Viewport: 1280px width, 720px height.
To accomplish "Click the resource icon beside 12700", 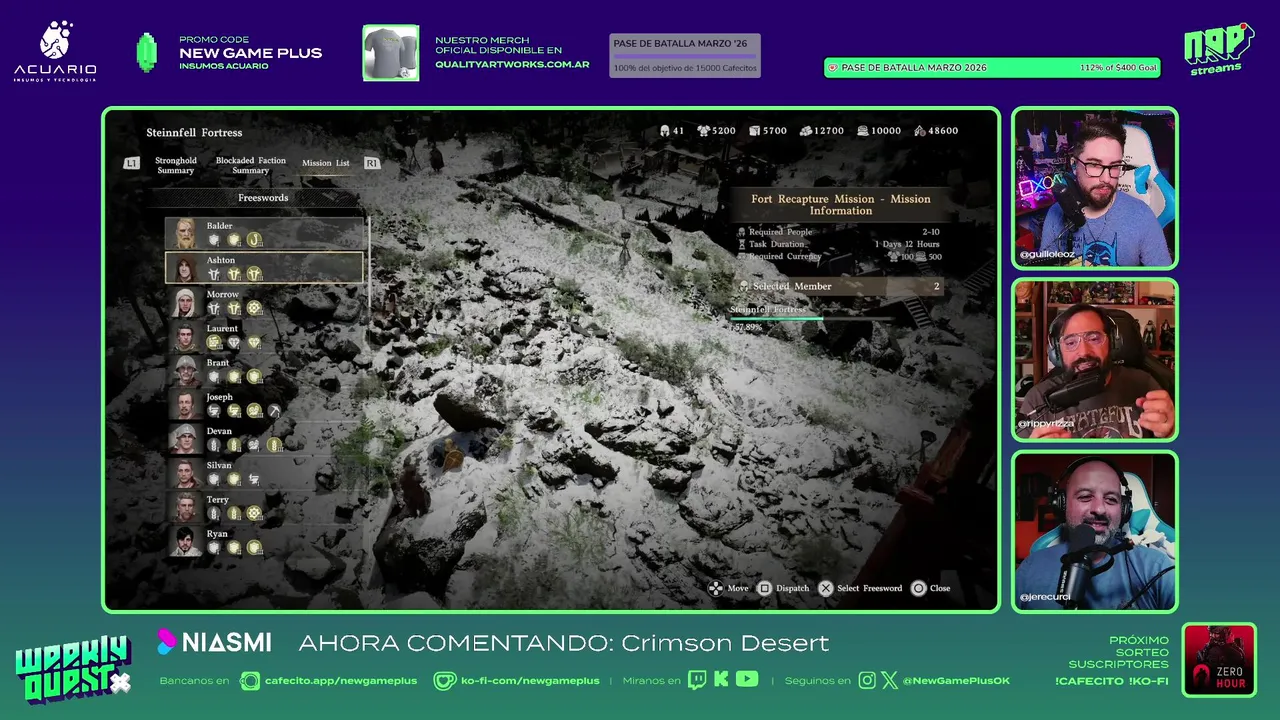I will point(806,131).
